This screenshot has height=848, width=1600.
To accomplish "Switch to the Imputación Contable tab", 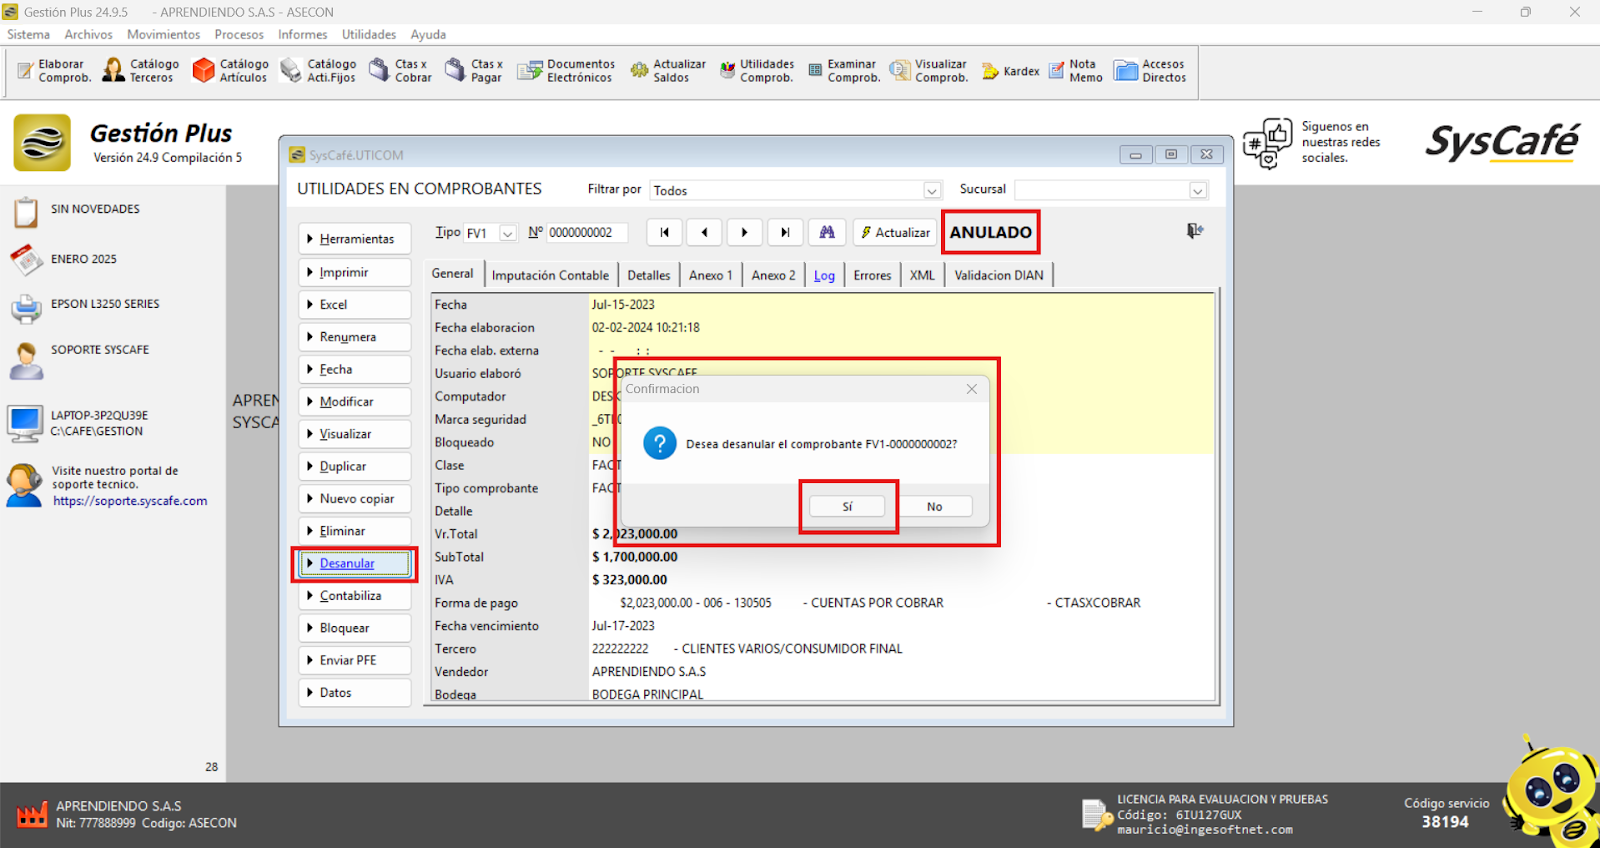I will (550, 275).
